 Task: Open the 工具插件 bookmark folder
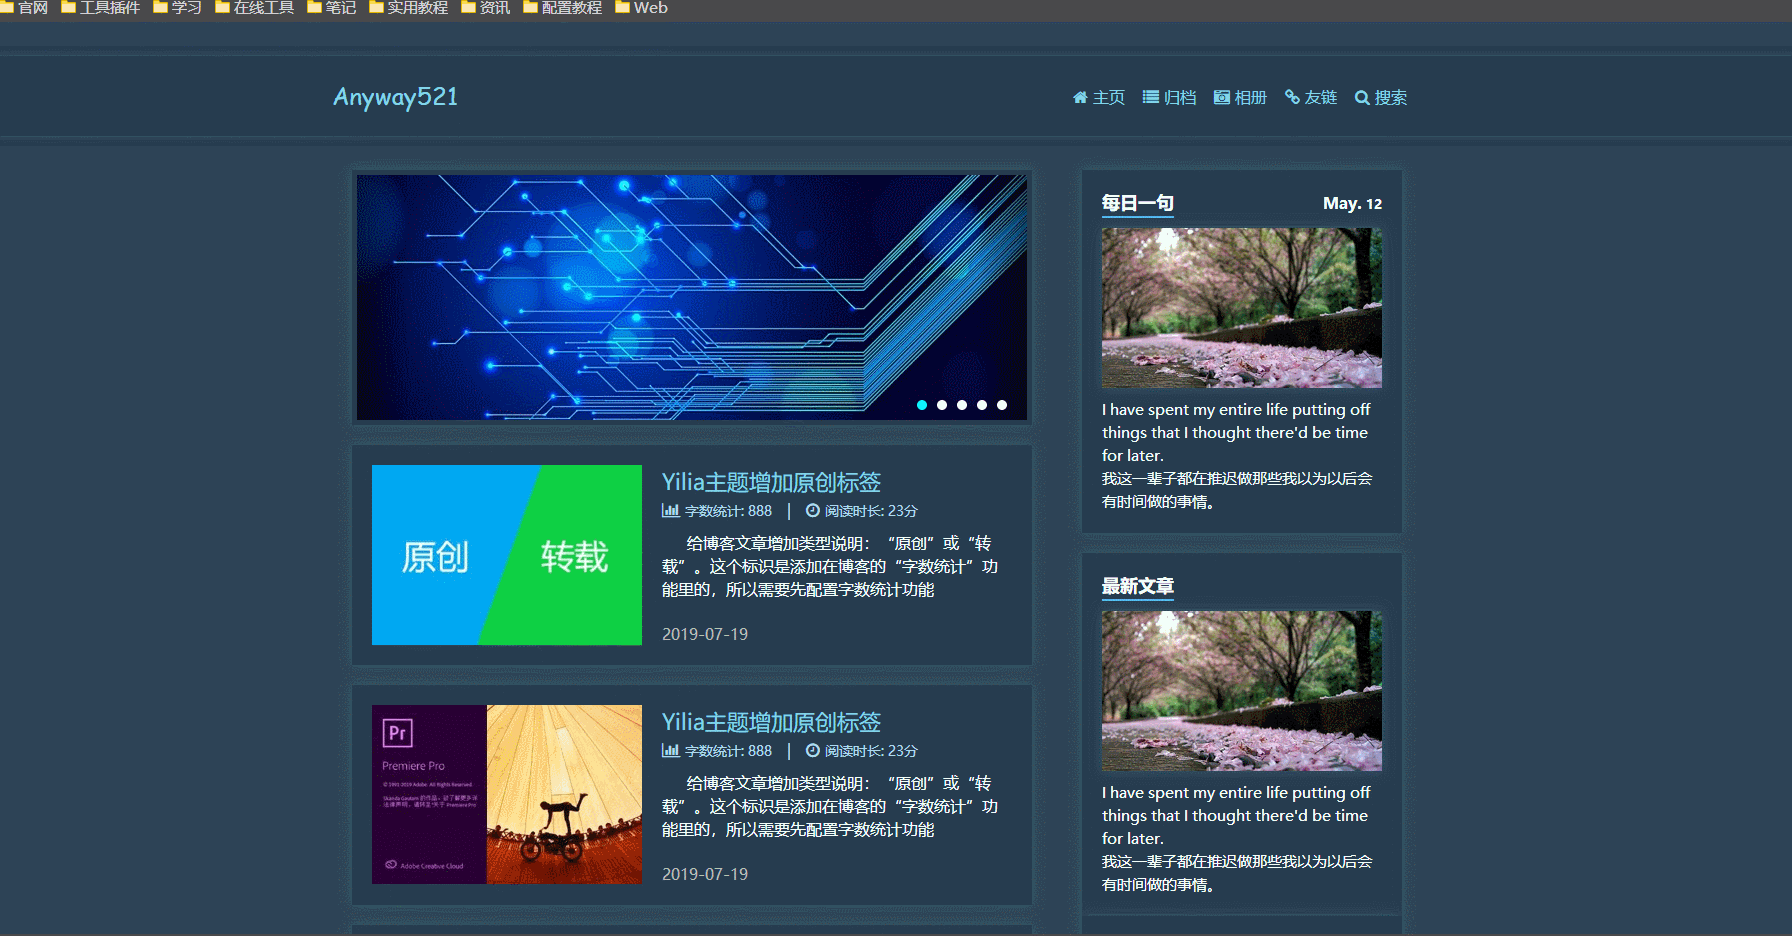click(101, 8)
